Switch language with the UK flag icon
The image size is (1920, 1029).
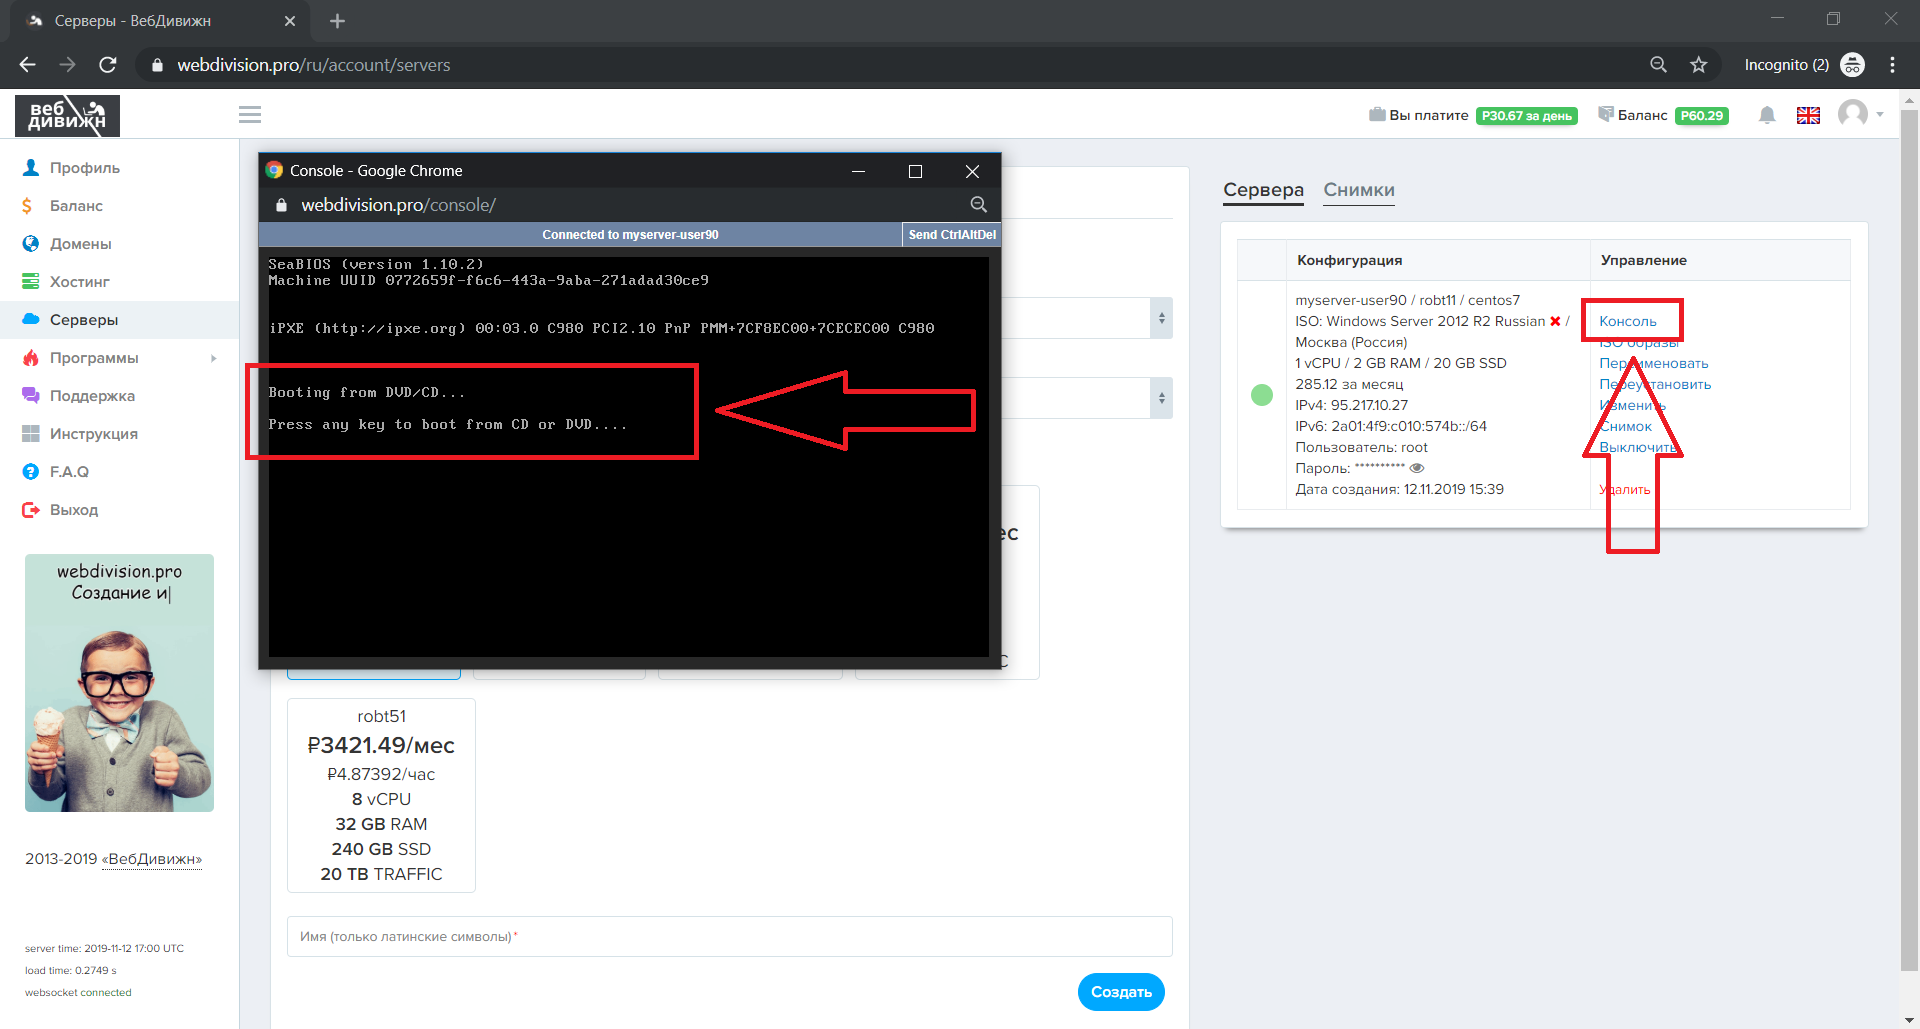pyautogui.click(x=1808, y=115)
